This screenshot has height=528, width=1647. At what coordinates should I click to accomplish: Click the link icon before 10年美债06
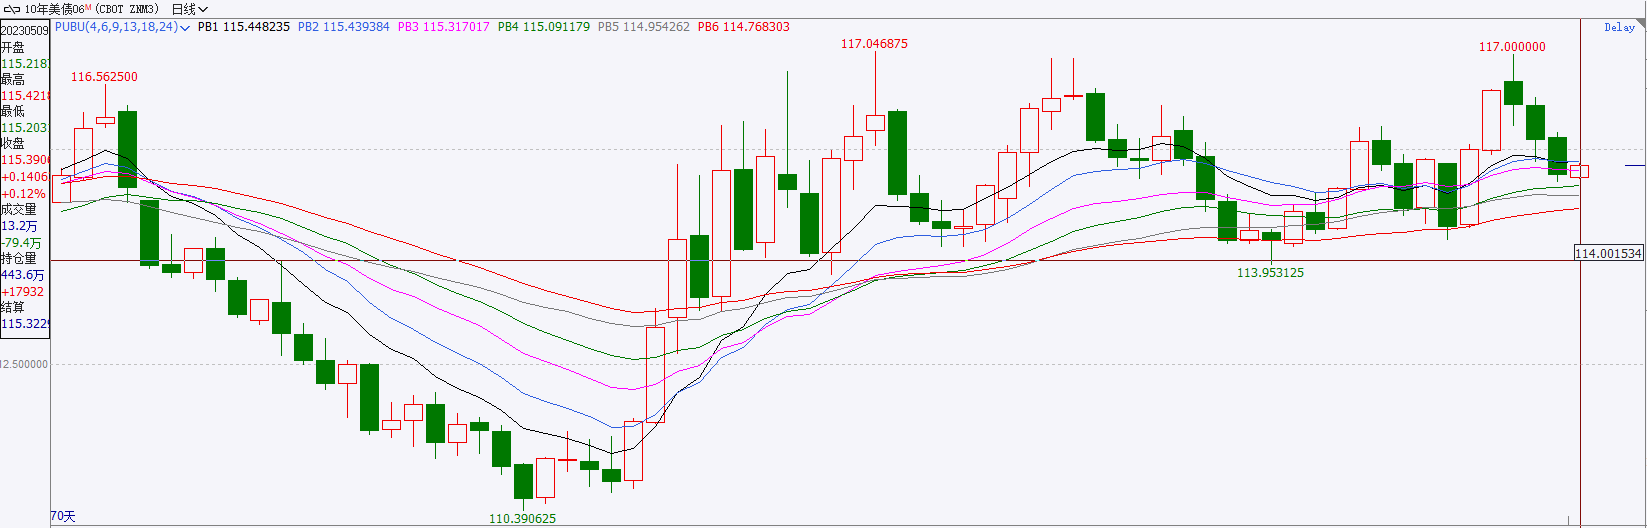coord(10,9)
